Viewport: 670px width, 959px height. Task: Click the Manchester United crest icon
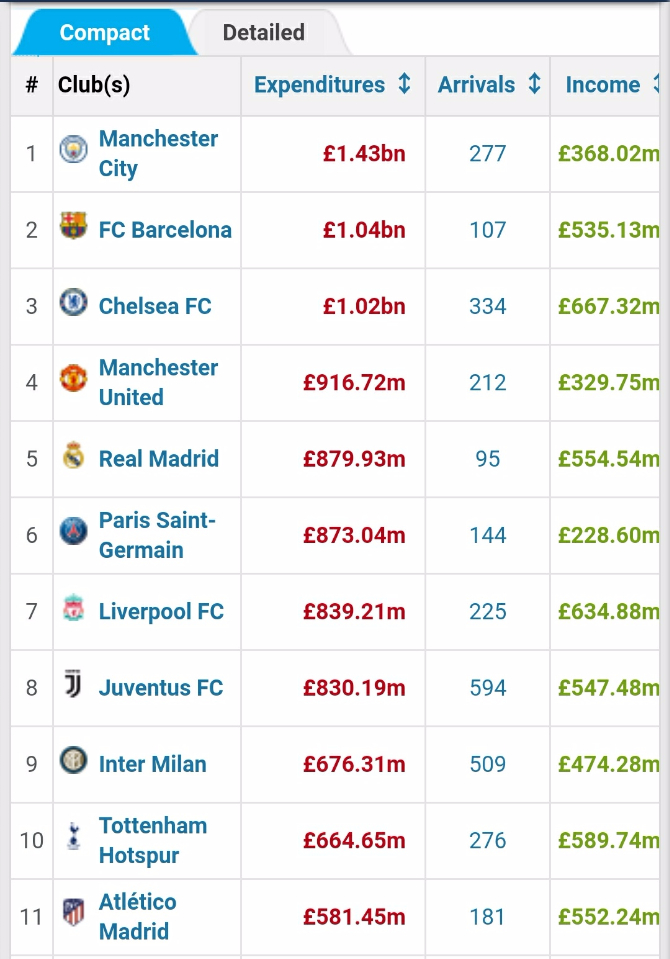pyautogui.click(x=73, y=379)
